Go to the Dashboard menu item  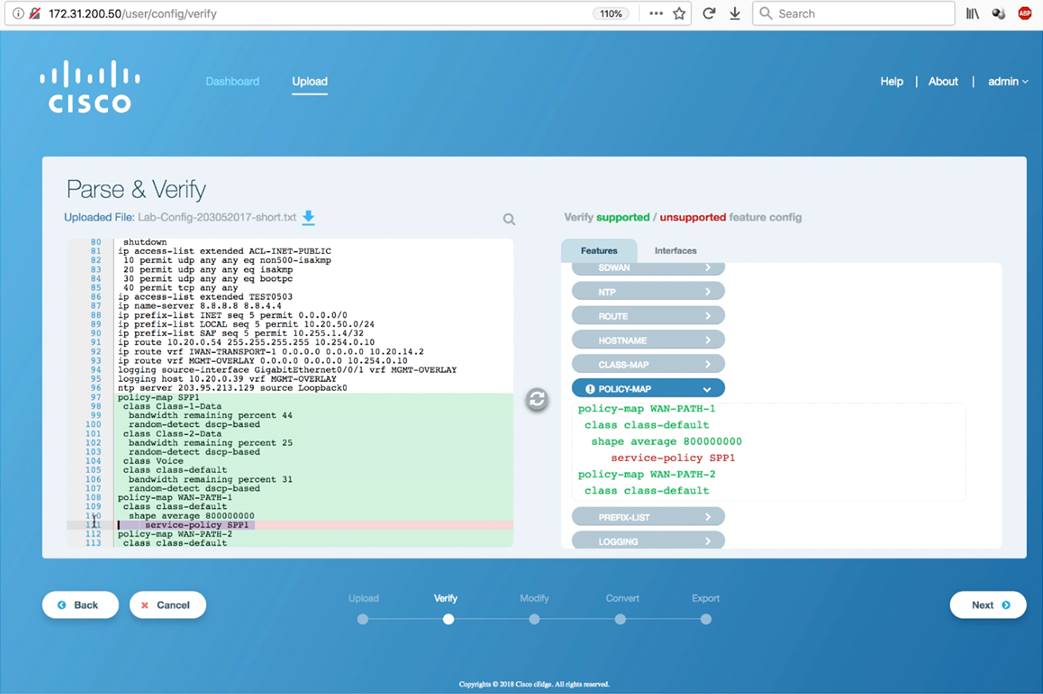[232, 81]
